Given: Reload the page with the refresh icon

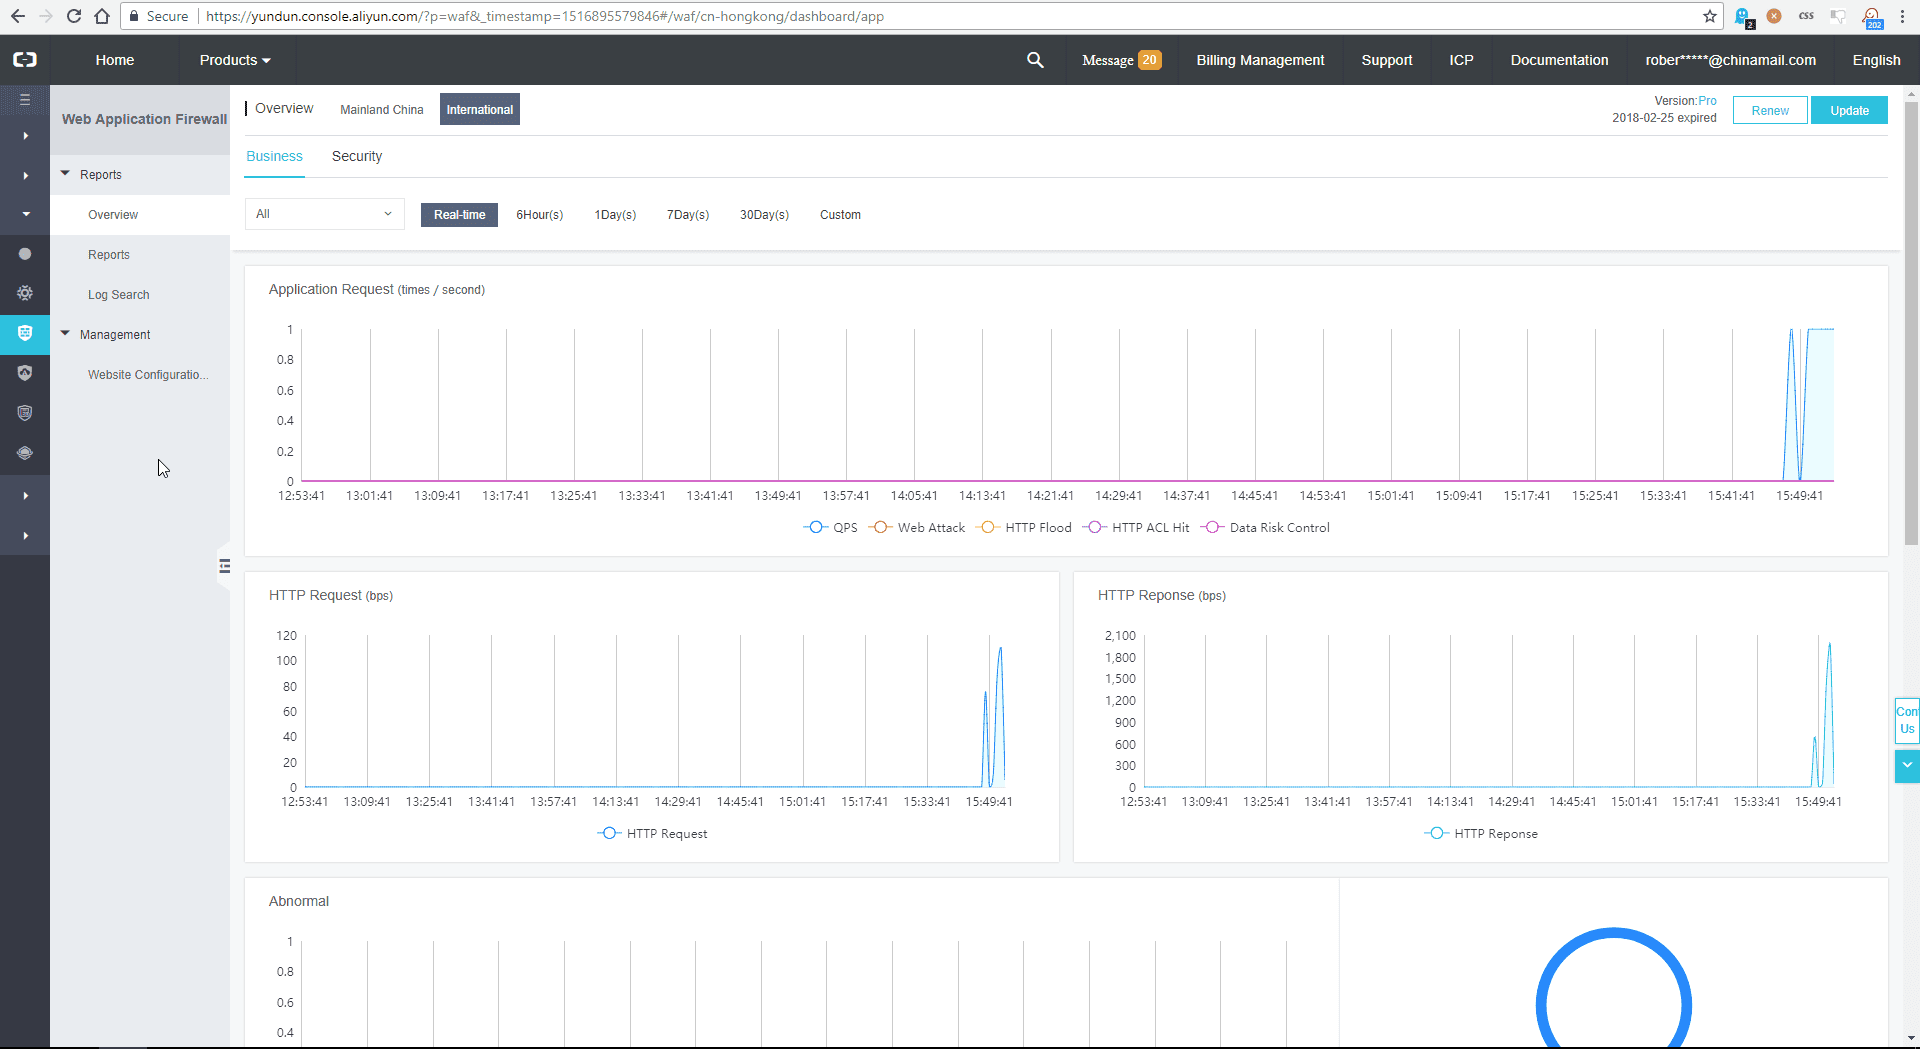Looking at the screenshot, I should pos(74,16).
